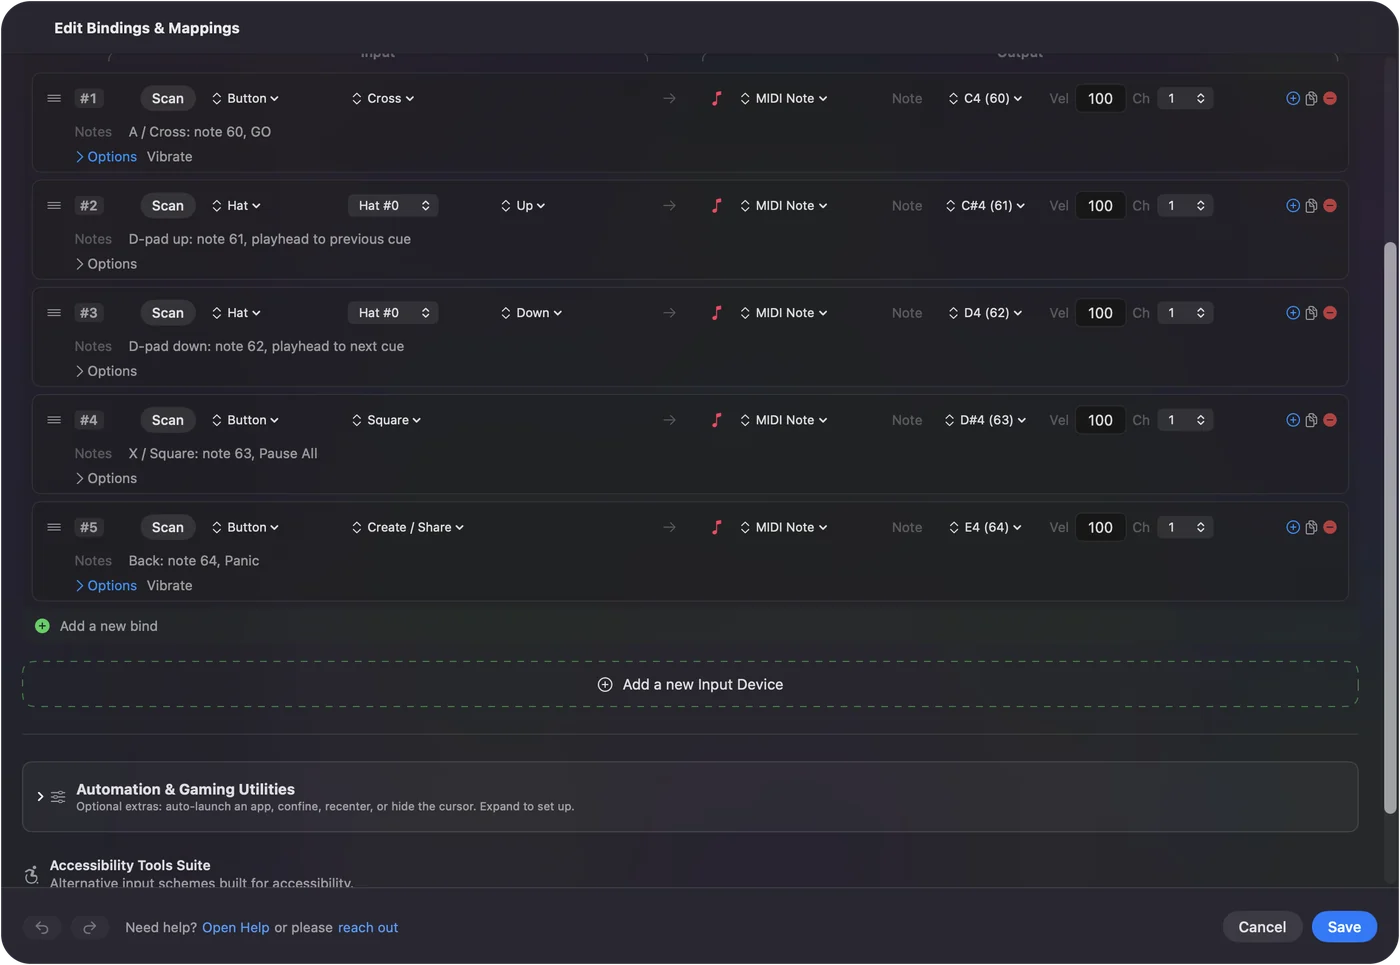1400x965 pixels.
Task: Click the vertical scrollbar thumb
Action: [x=1389, y=528]
